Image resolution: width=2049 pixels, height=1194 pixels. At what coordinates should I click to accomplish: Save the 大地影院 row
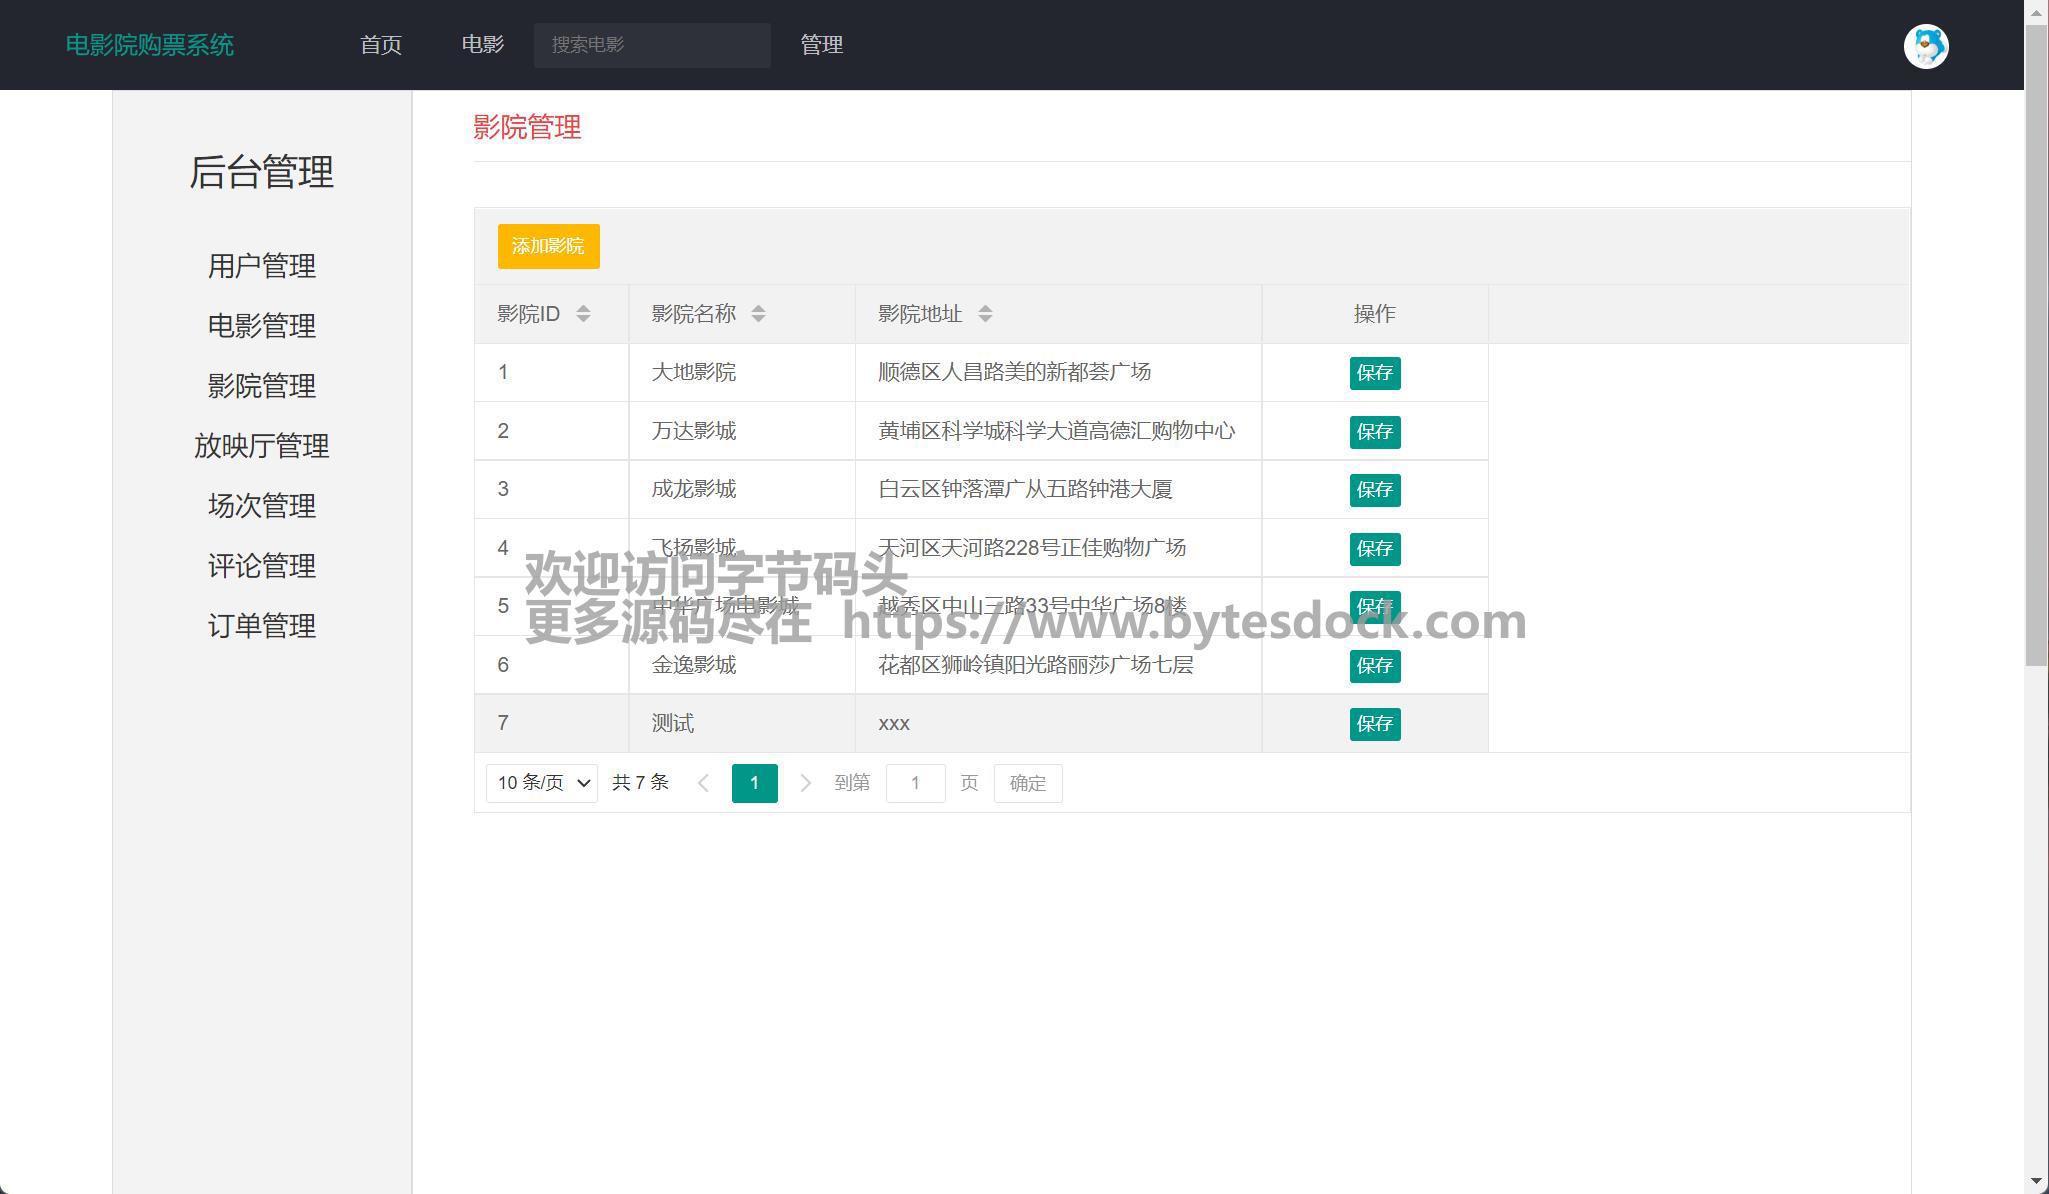(x=1374, y=373)
